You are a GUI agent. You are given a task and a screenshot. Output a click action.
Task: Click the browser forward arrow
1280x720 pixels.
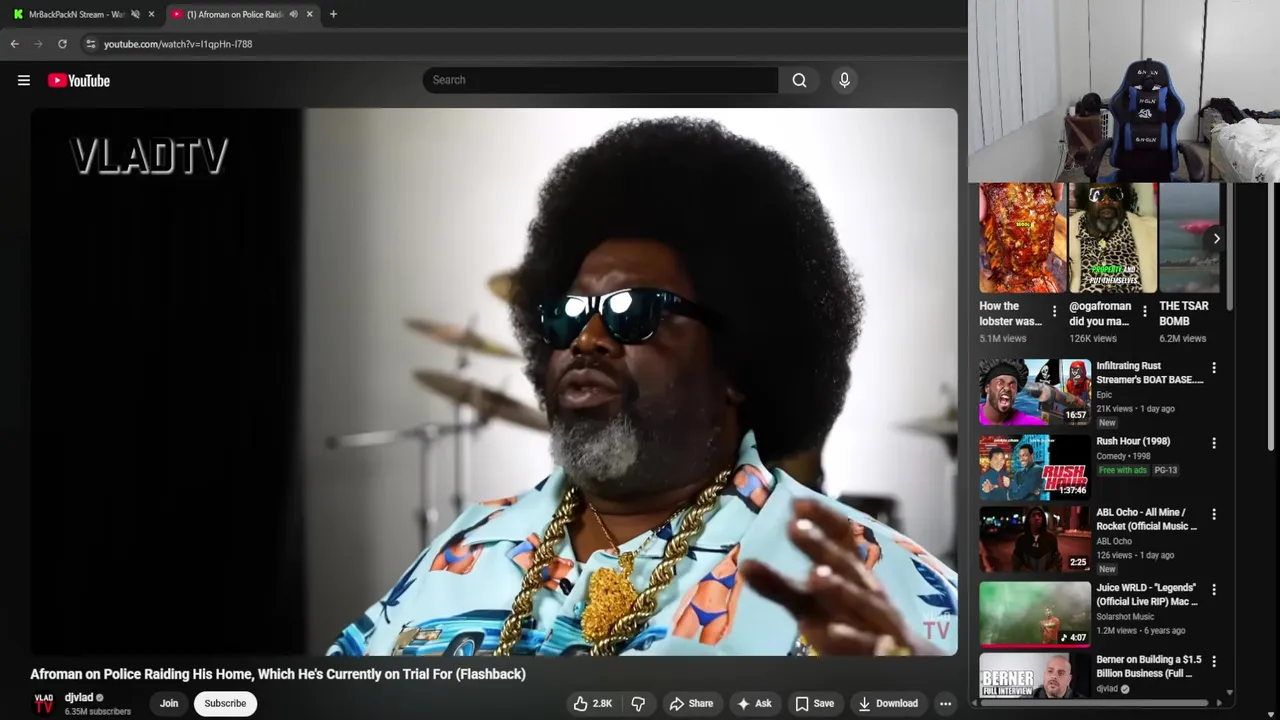tap(38, 44)
